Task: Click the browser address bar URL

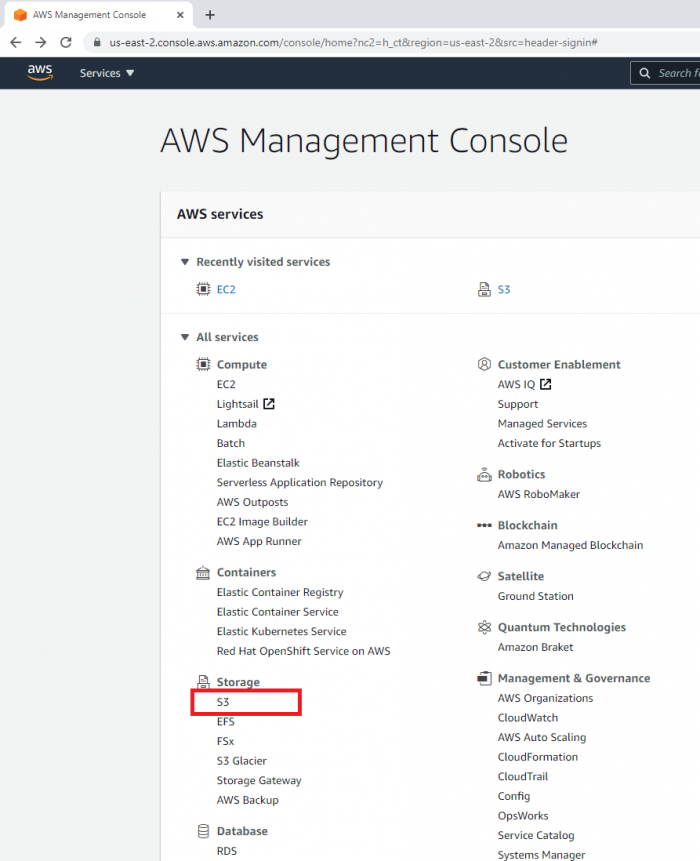Action: (x=354, y=42)
